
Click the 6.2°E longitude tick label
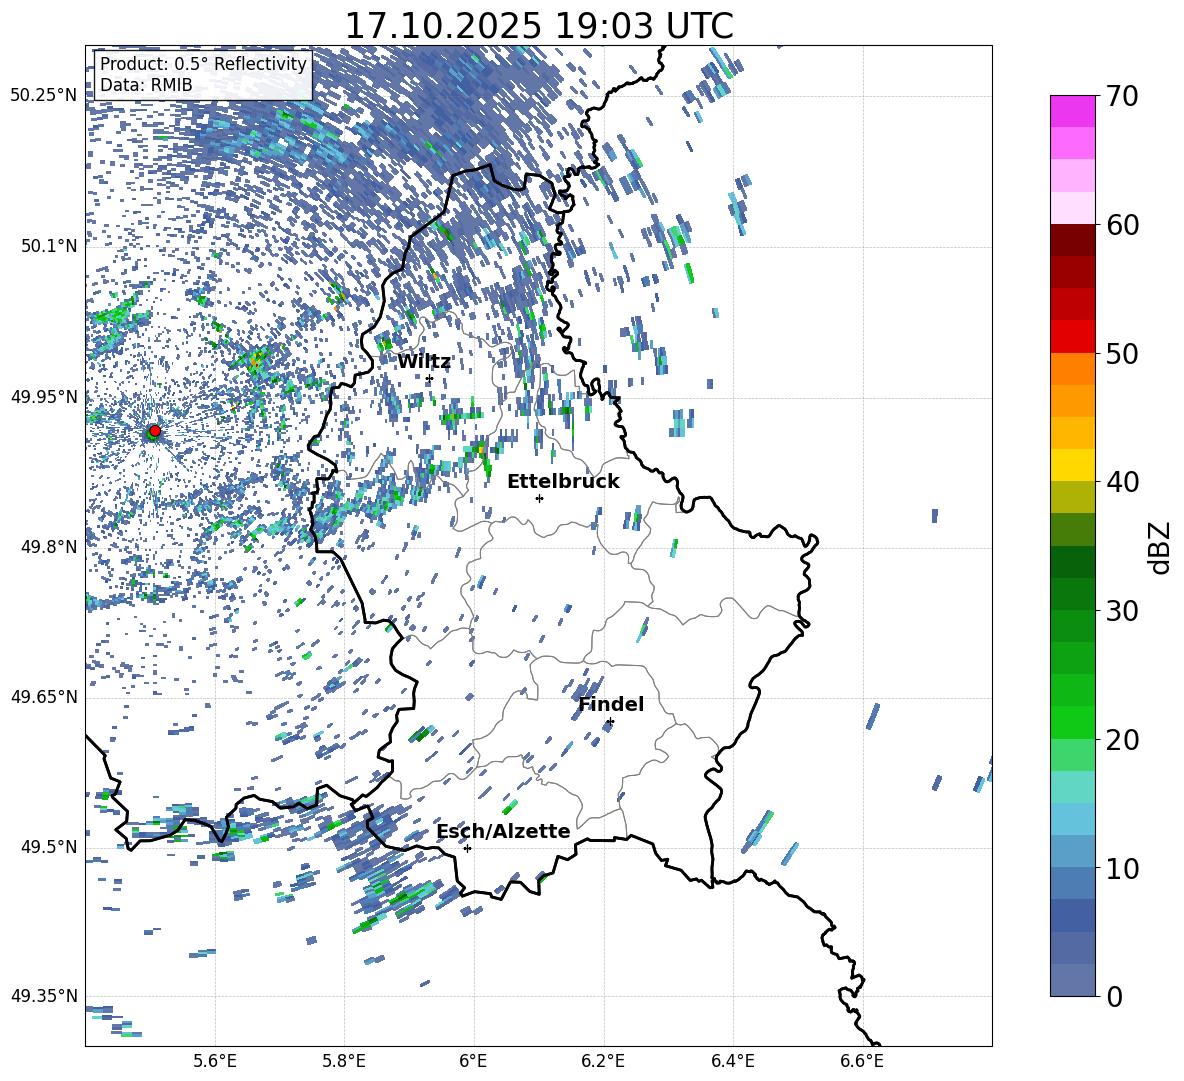coord(604,1059)
